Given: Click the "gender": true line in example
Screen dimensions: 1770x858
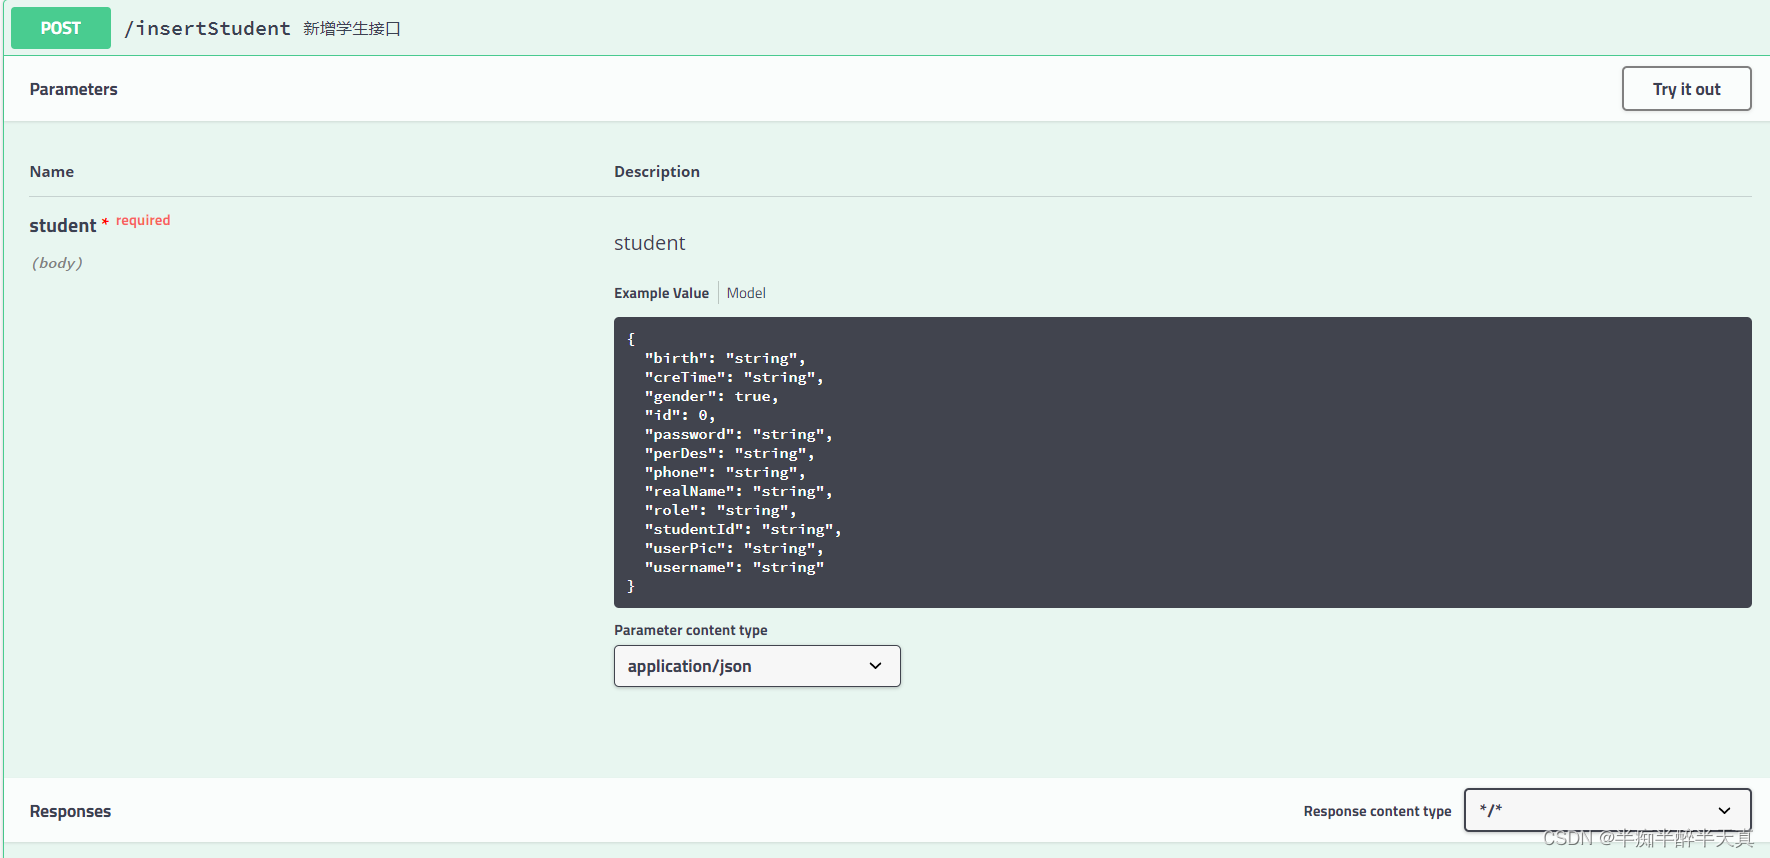Looking at the screenshot, I should point(711,396).
